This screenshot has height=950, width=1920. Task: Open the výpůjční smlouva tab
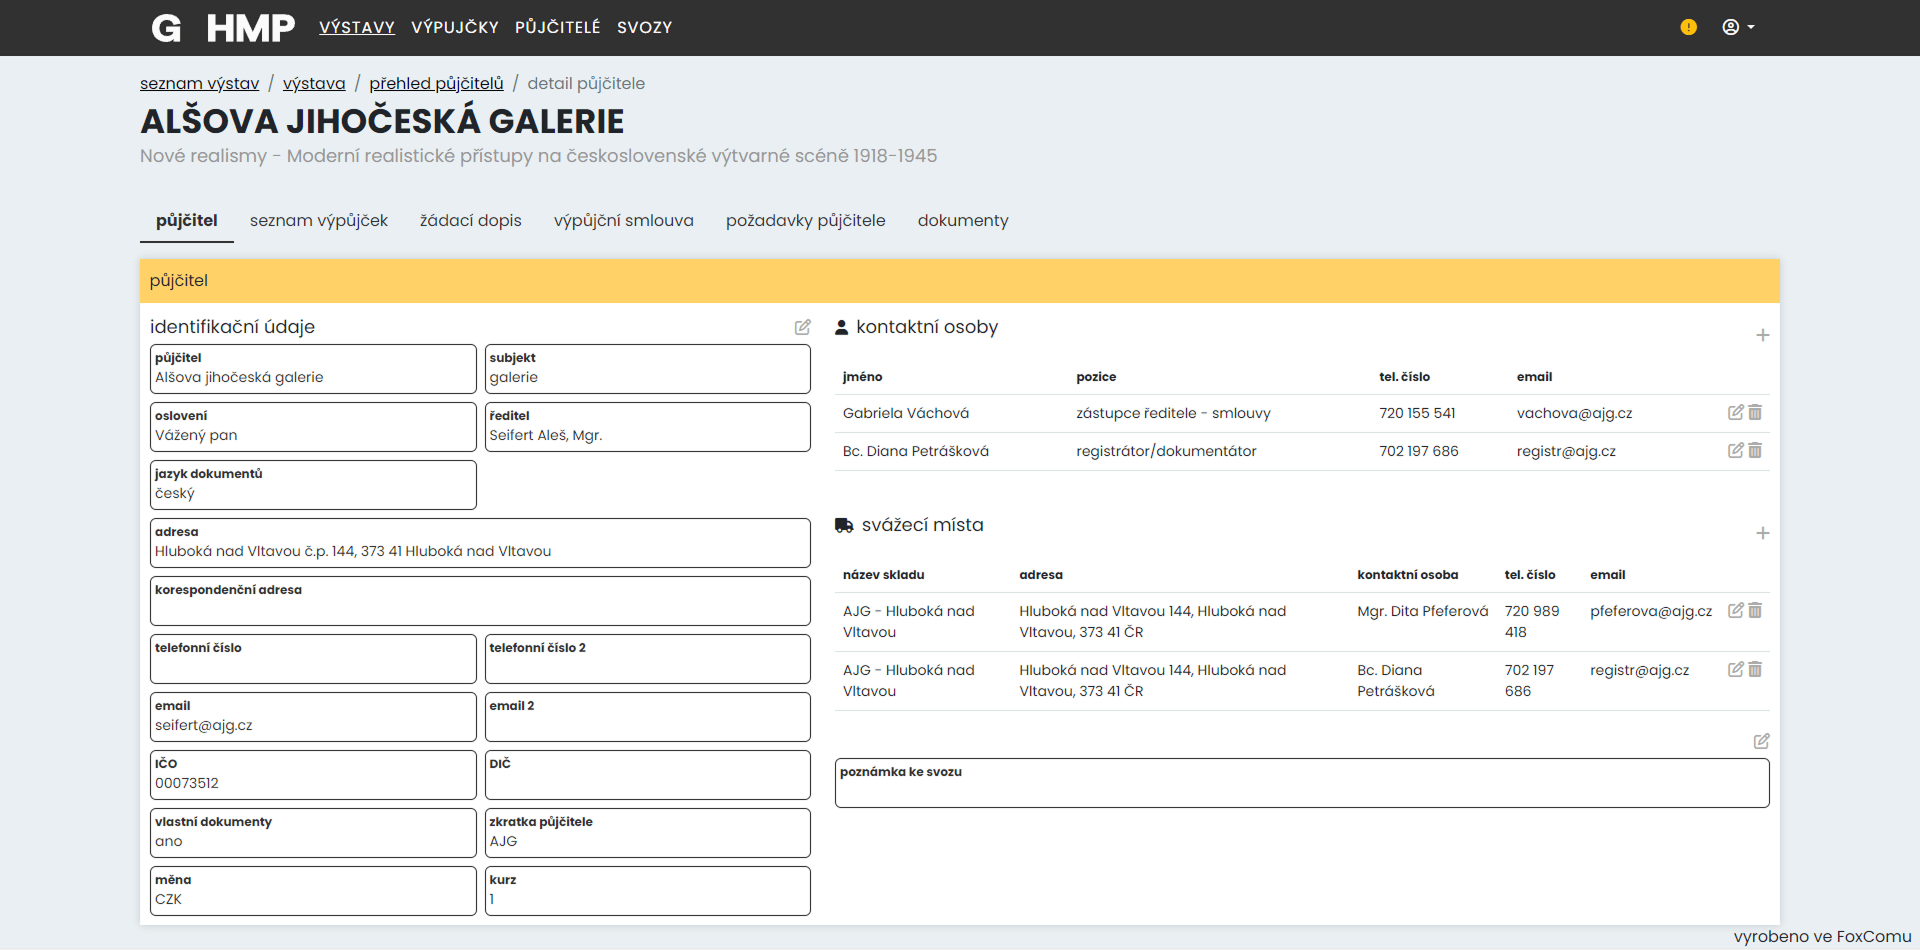(624, 221)
